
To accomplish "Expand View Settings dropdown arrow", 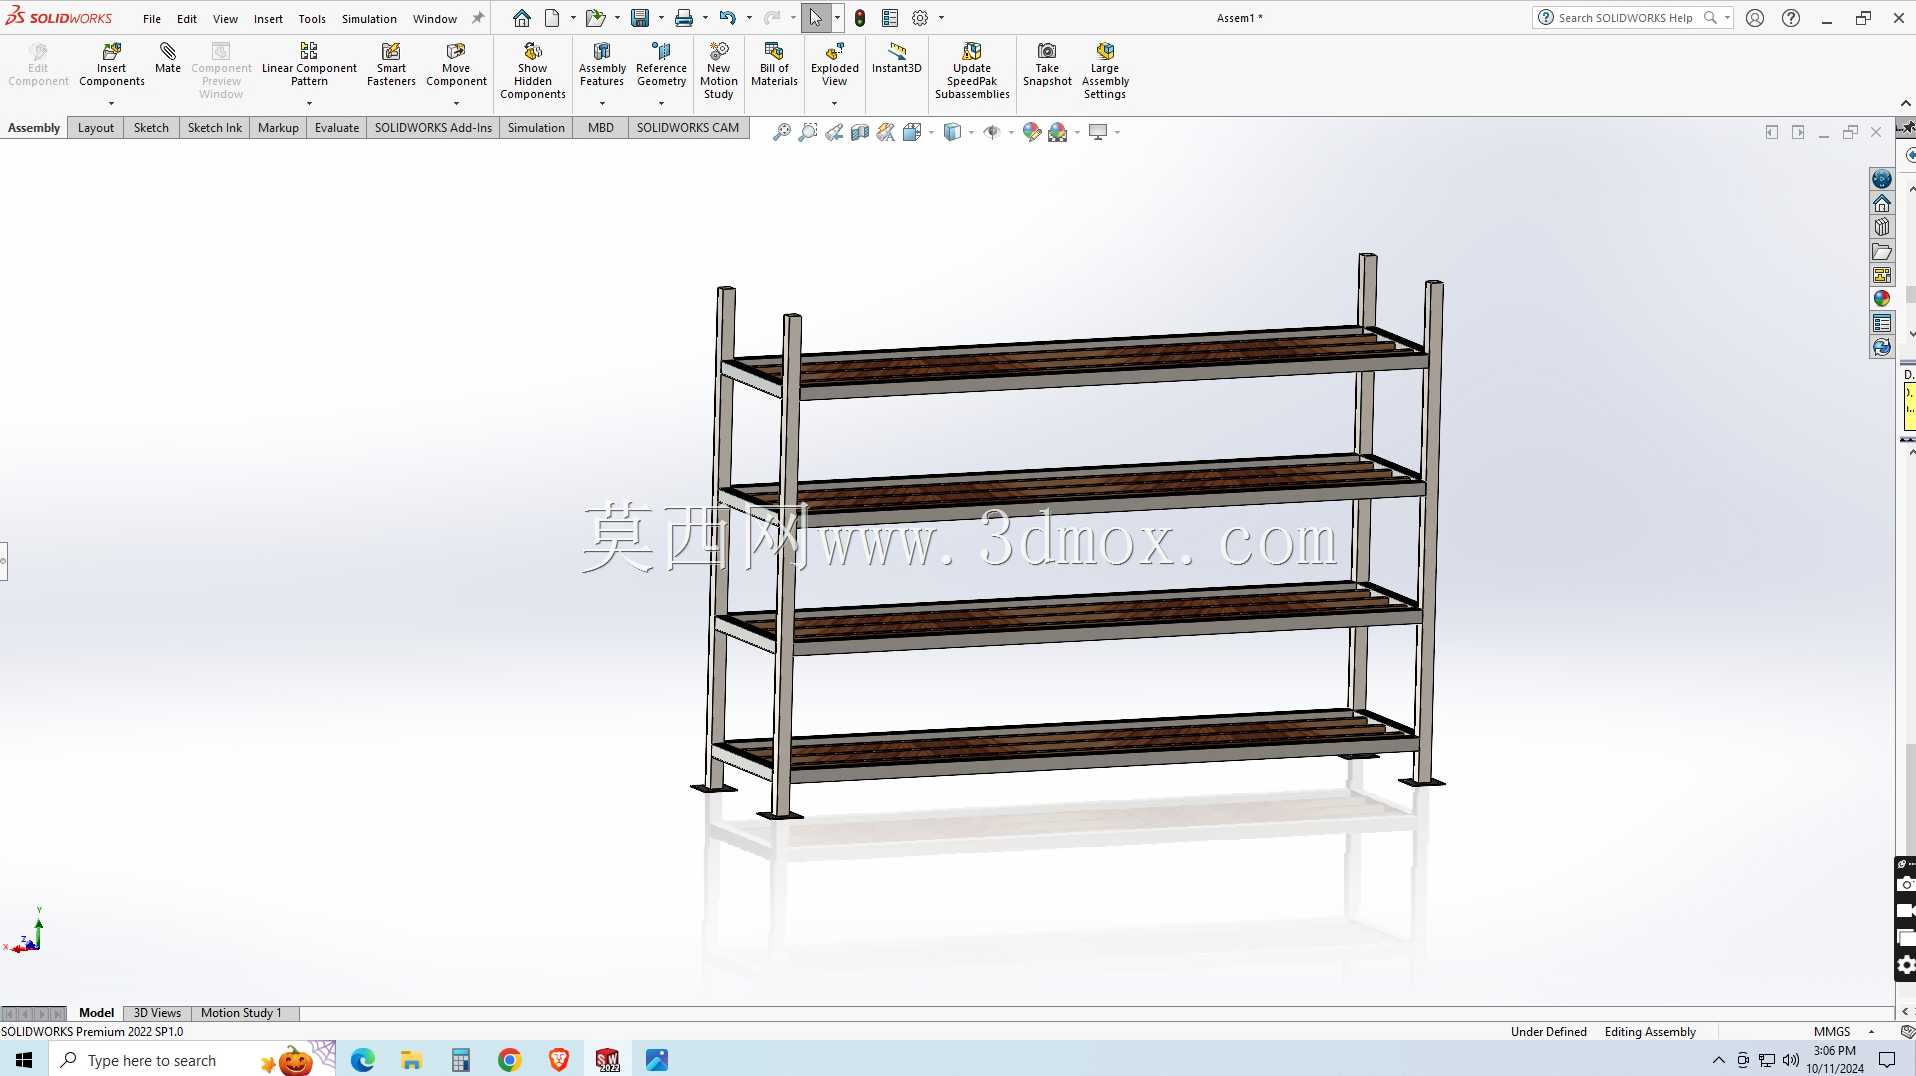I will pyautogui.click(x=1117, y=132).
